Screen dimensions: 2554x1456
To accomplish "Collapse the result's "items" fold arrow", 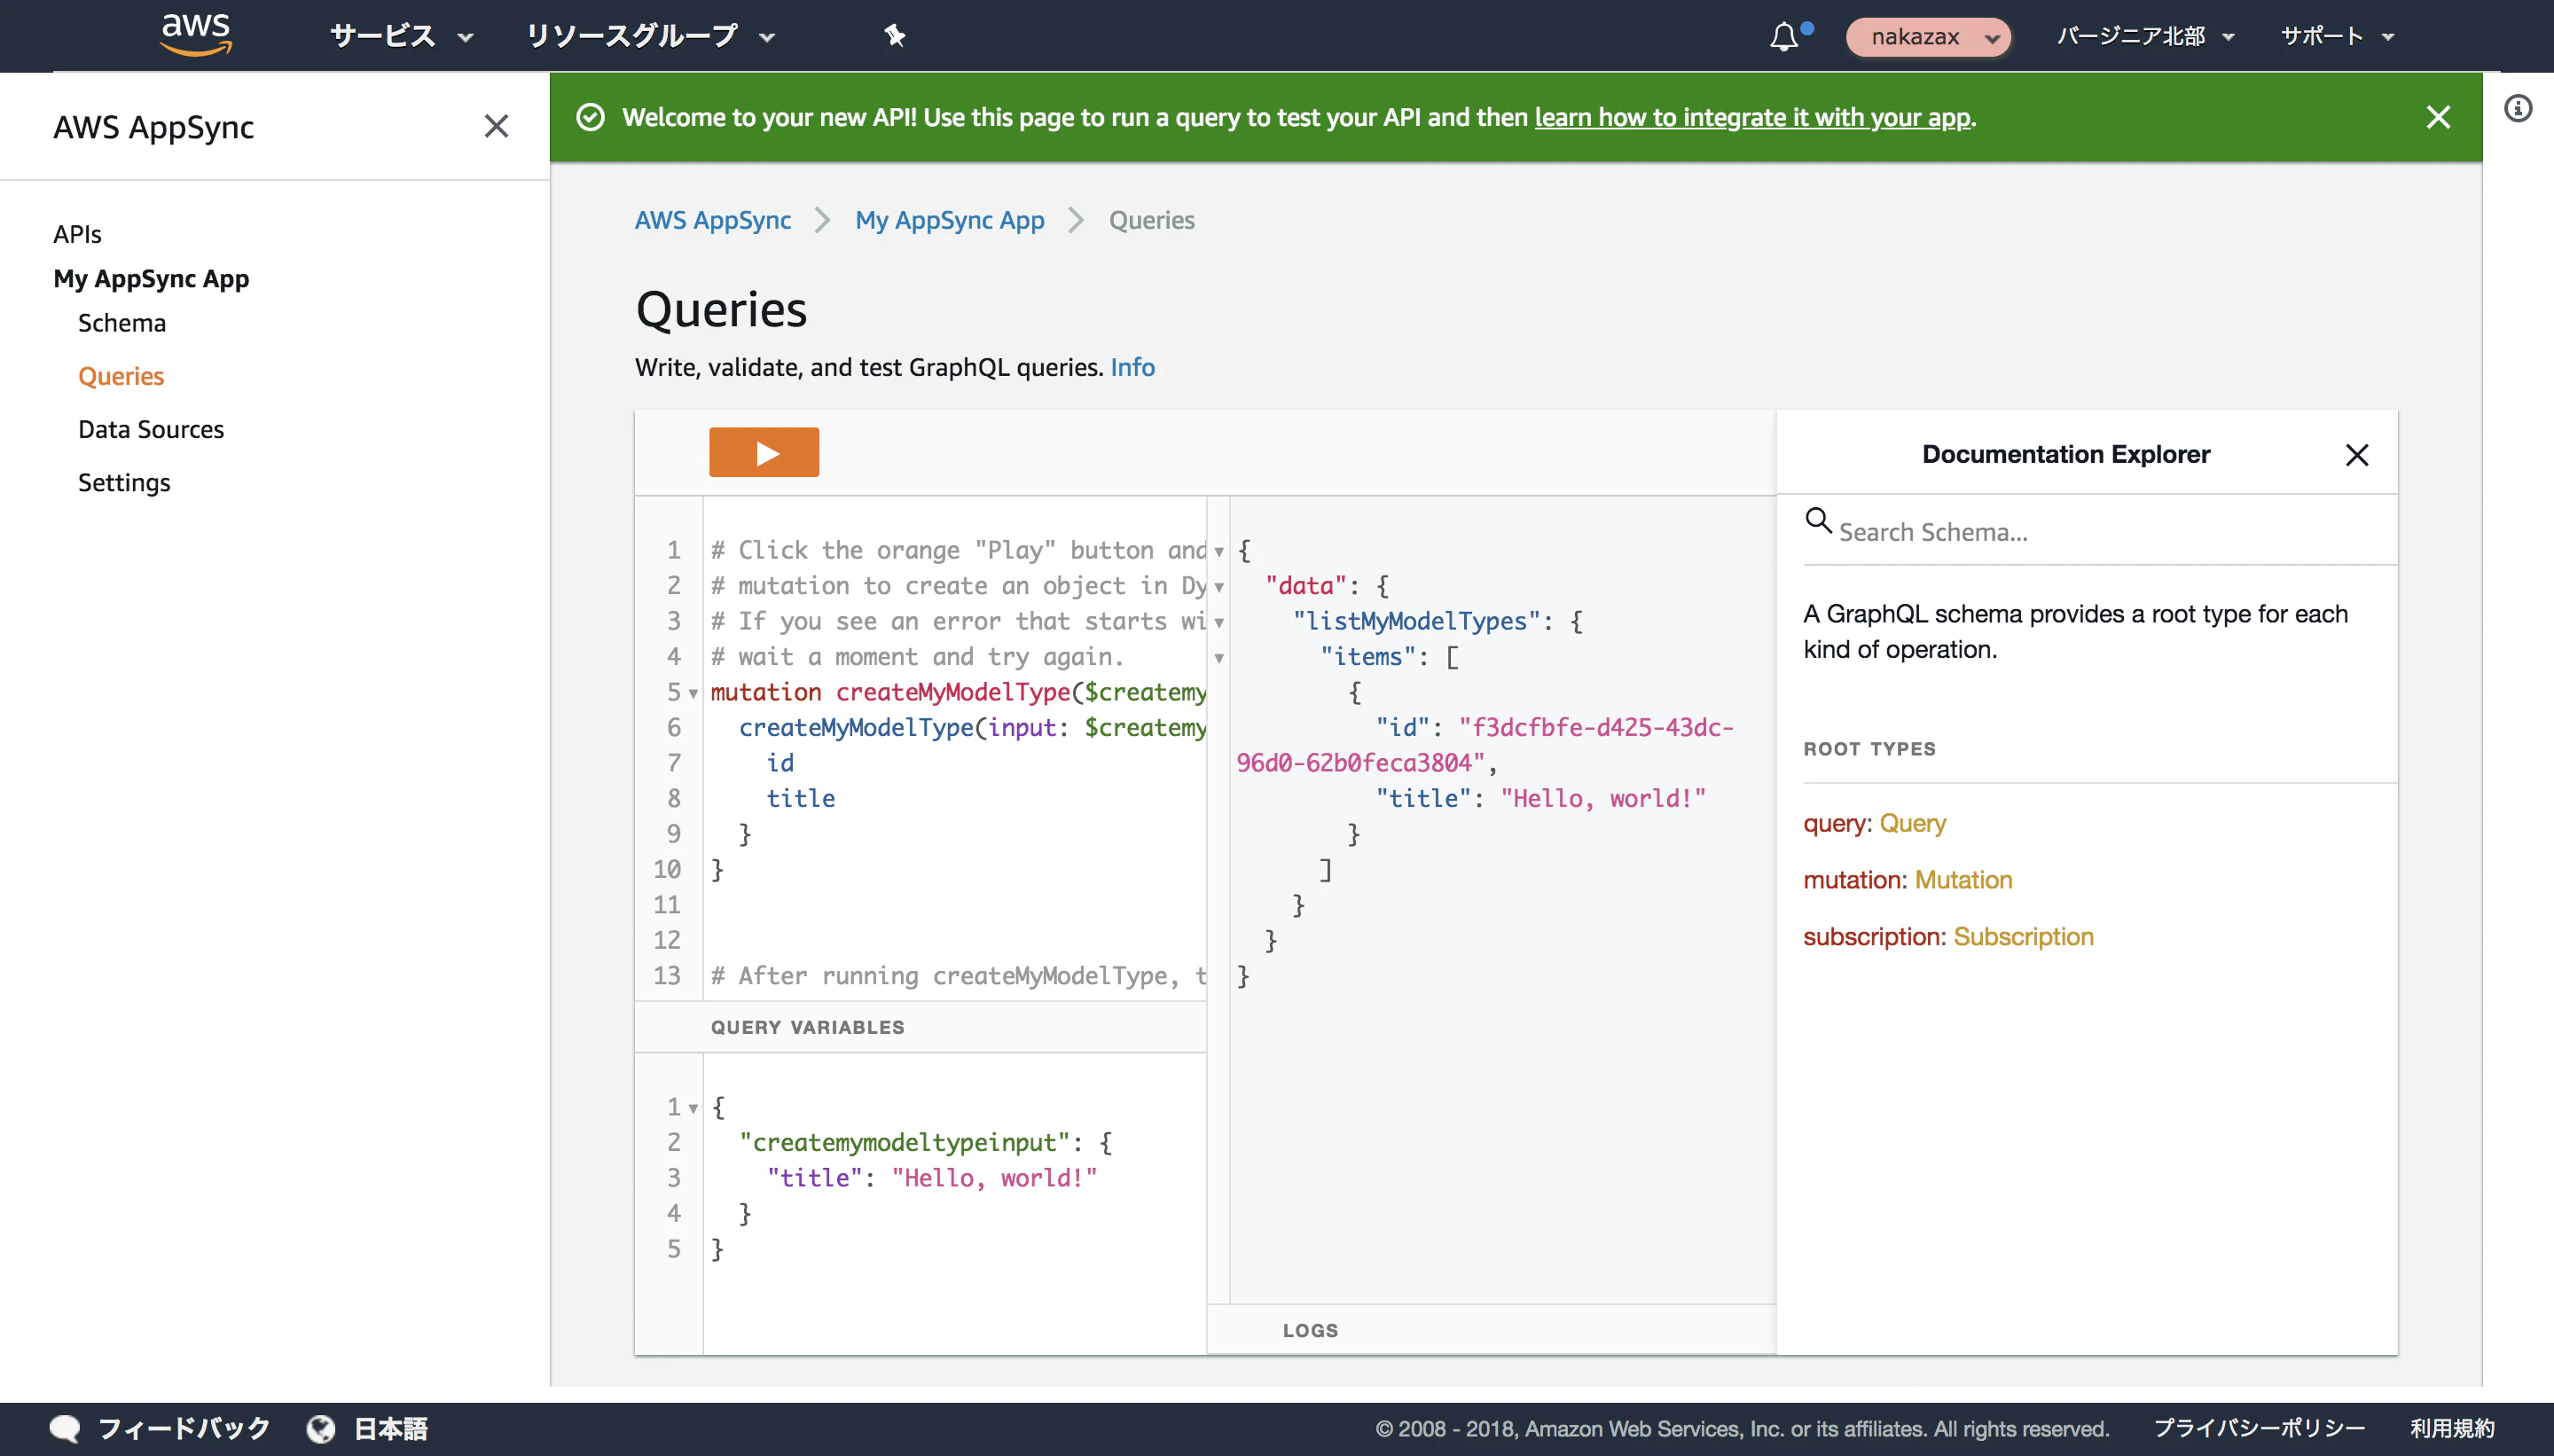I will tap(1219, 658).
